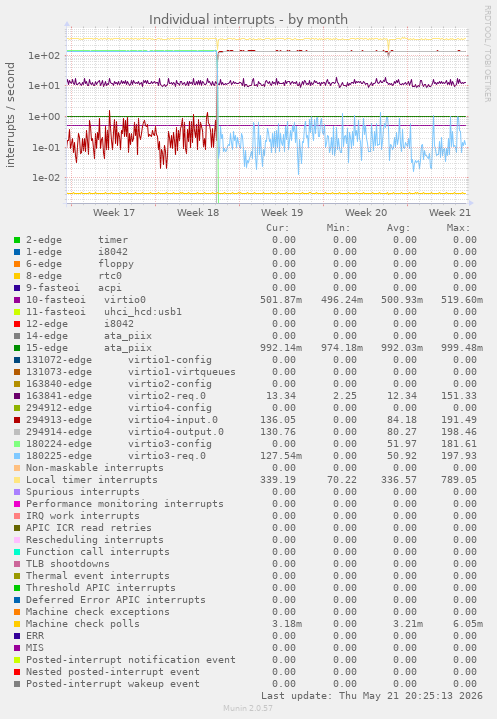Image resolution: width=497 pixels, height=719 pixels.
Task: Click the Week 17 axis label
Action: pyautogui.click(x=114, y=213)
